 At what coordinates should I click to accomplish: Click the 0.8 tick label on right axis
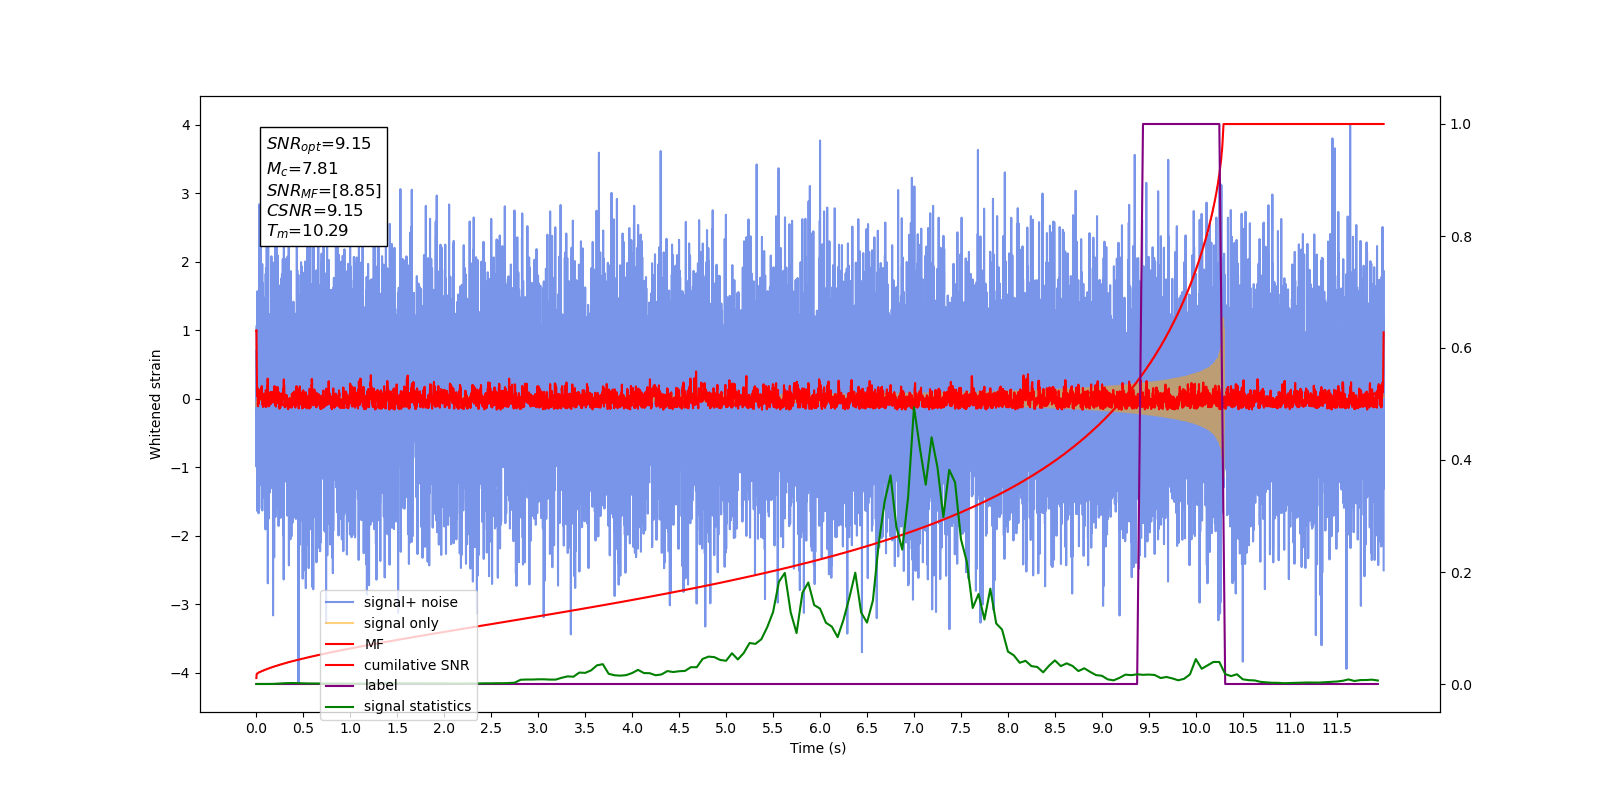(1461, 237)
